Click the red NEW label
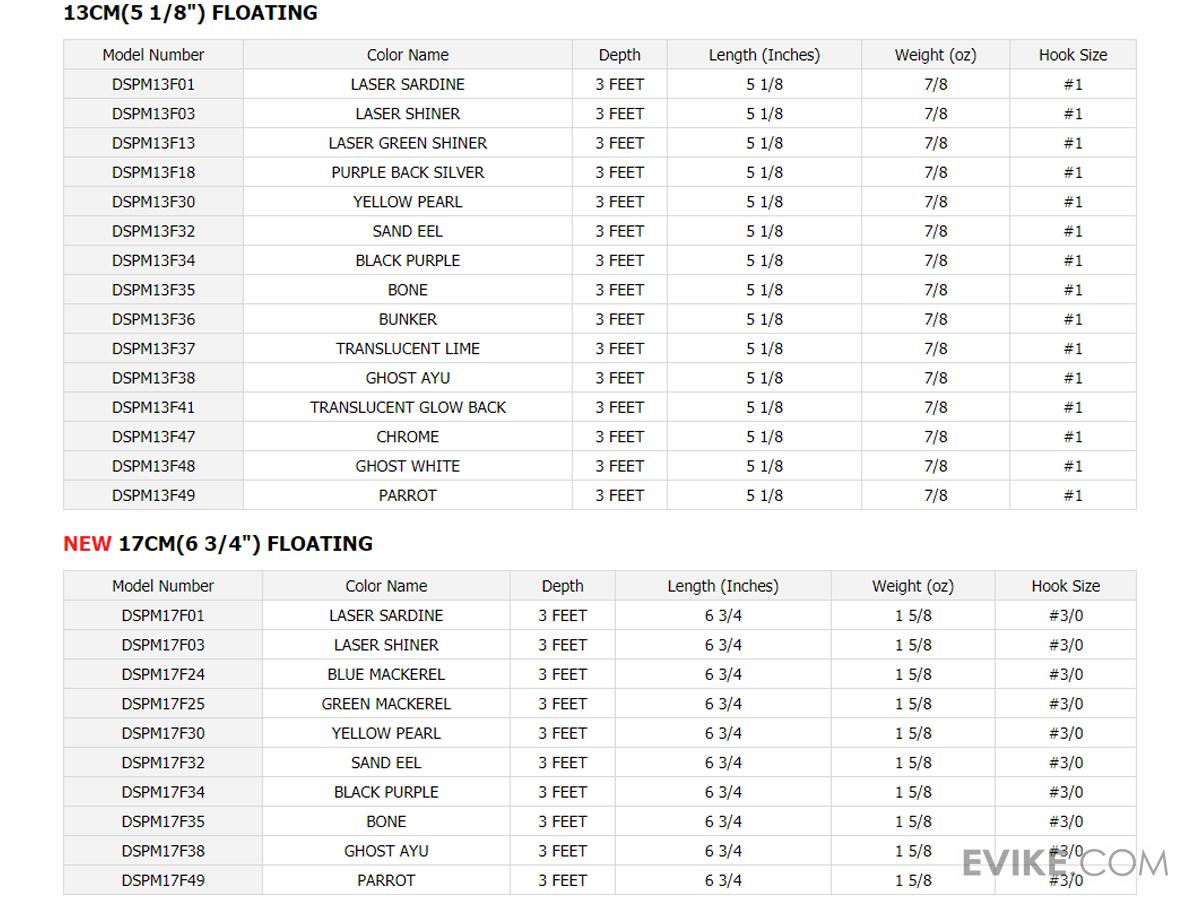Viewport: 1200px width, 900px height. (x=87, y=544)
